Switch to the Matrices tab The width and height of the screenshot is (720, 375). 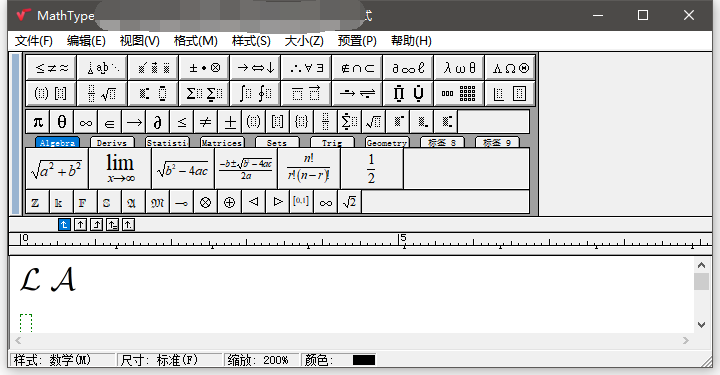(222, 142)
